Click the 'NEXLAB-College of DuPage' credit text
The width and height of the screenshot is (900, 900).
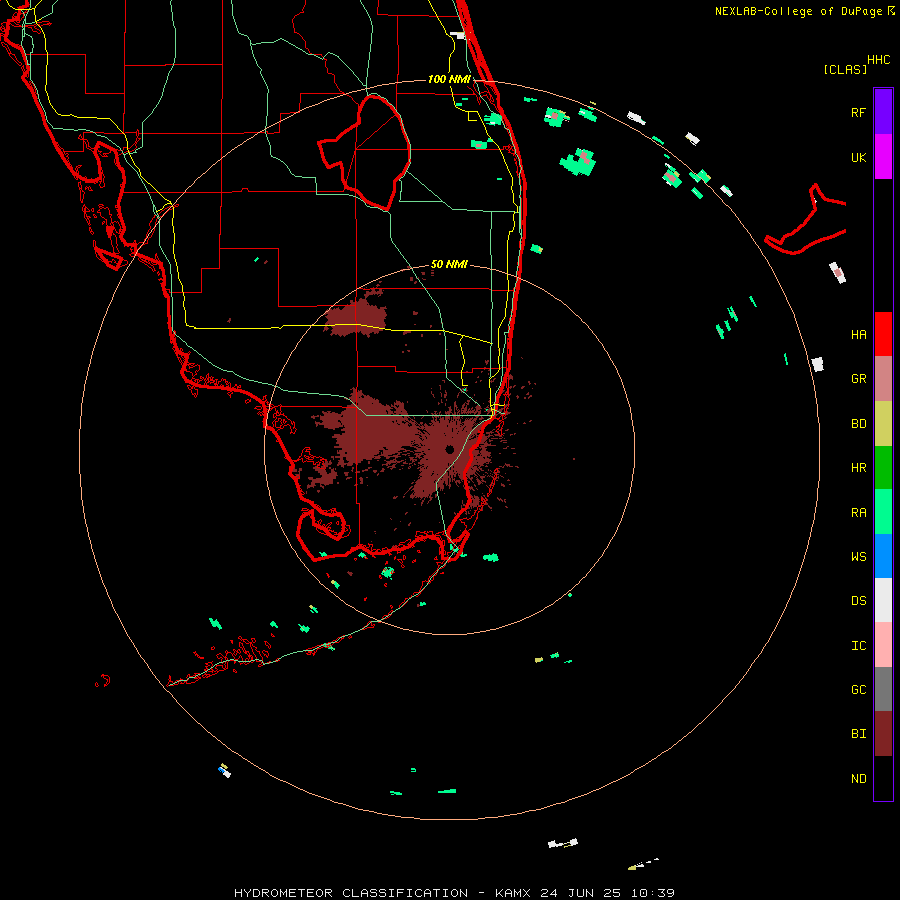point(798,11)
